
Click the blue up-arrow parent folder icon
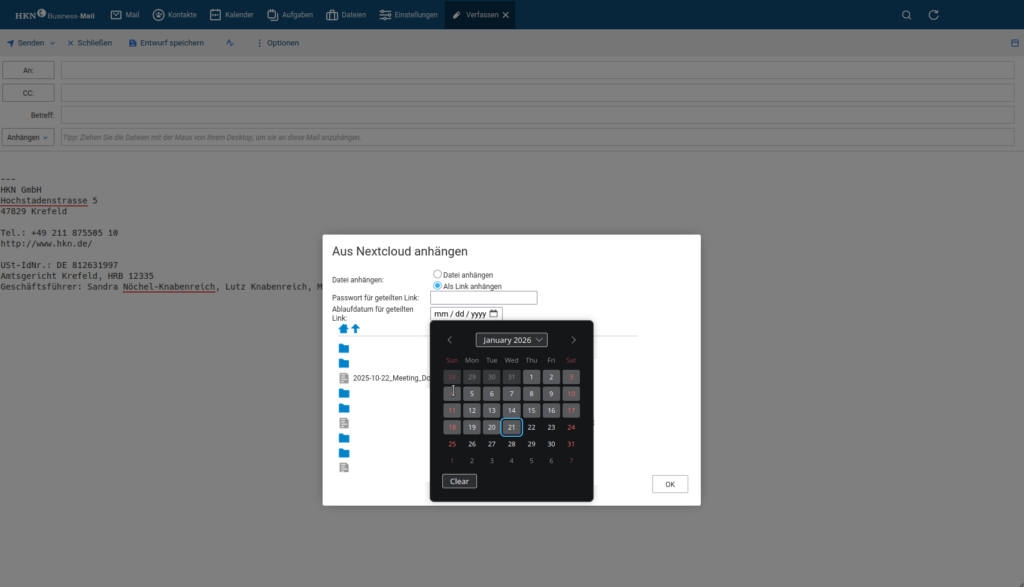tap(355, 329)
